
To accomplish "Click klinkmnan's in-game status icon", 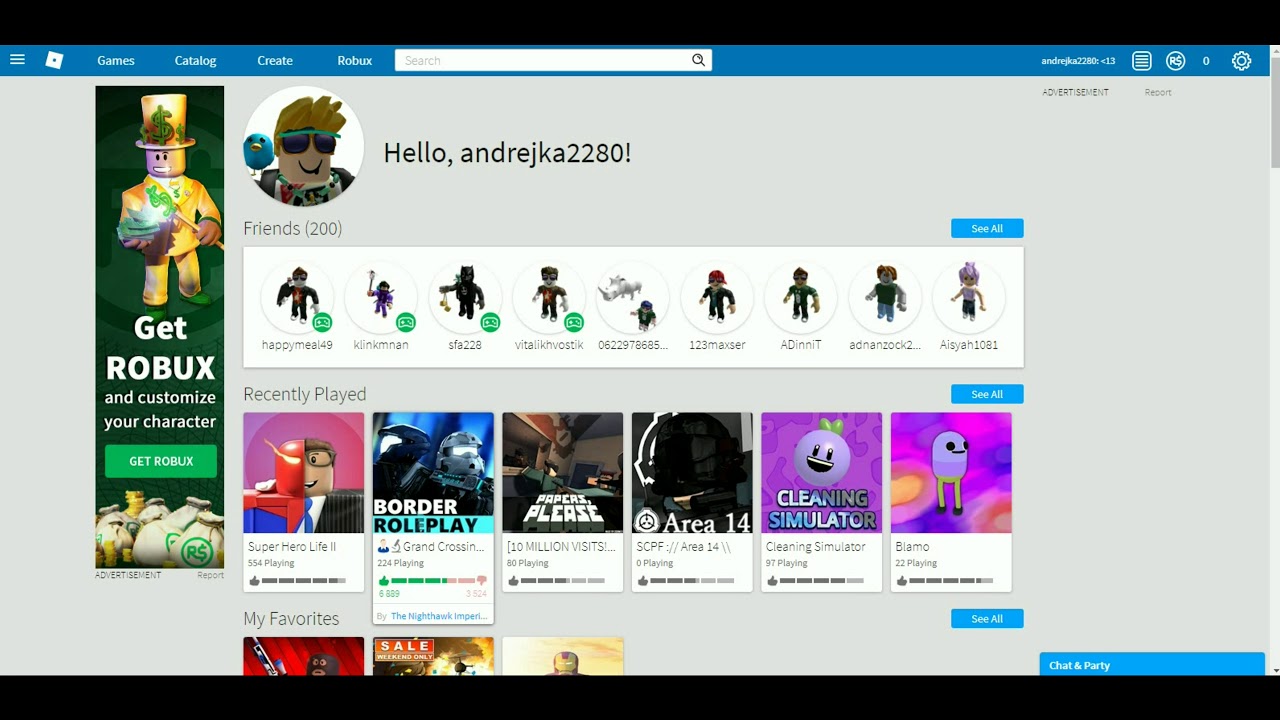I will [406, 322].
